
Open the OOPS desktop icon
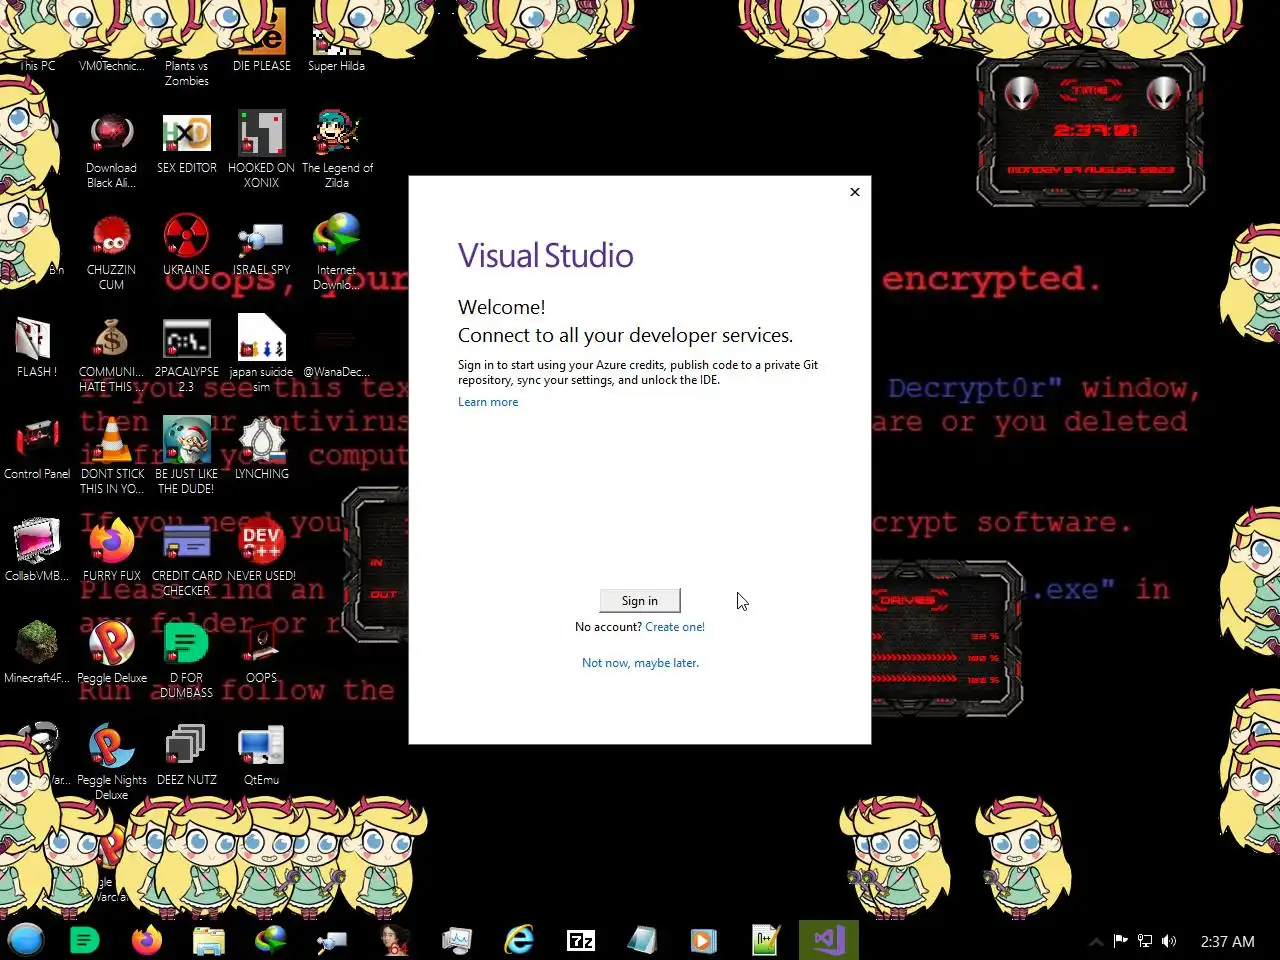(x=262, y=653)
